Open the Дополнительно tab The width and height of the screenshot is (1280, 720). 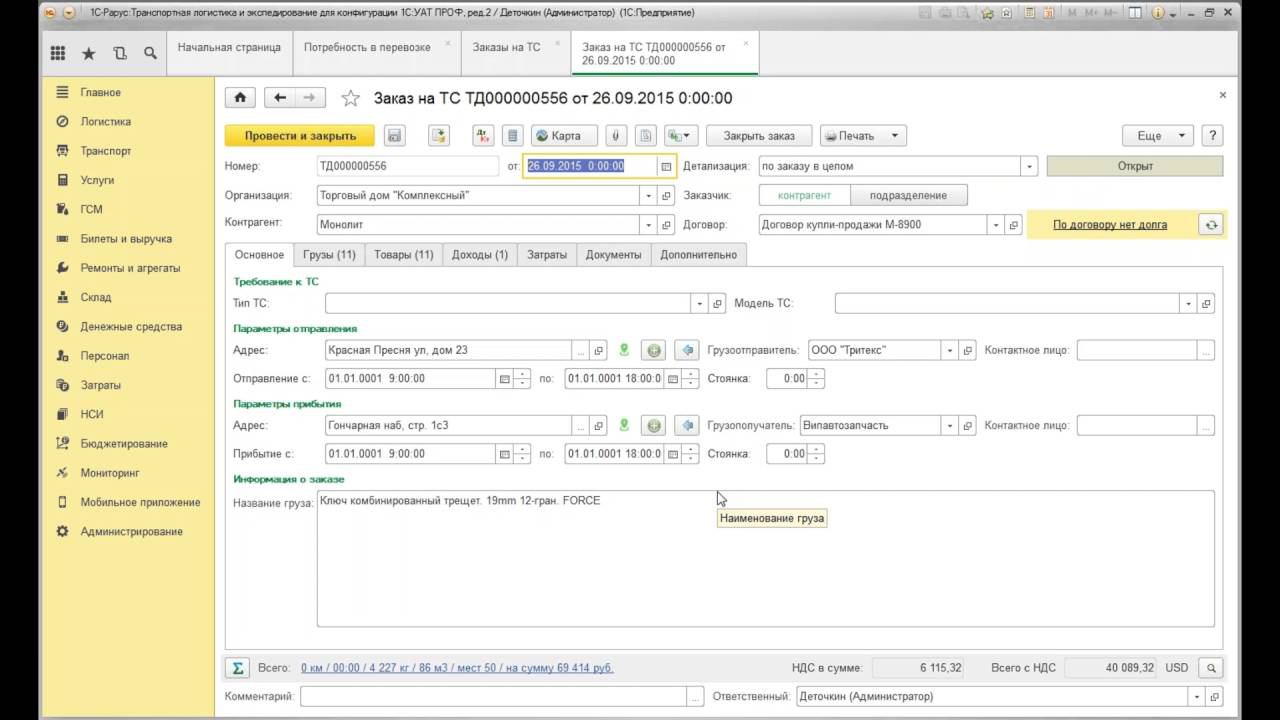pos(699,255)
